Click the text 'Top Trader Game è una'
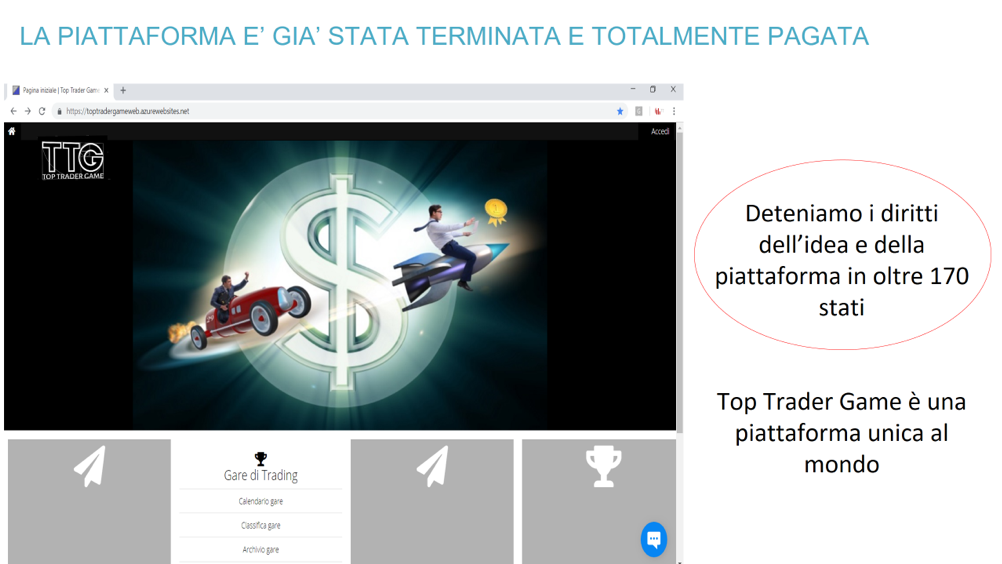This screenshot has height=564, width=1002. [841, 402]
